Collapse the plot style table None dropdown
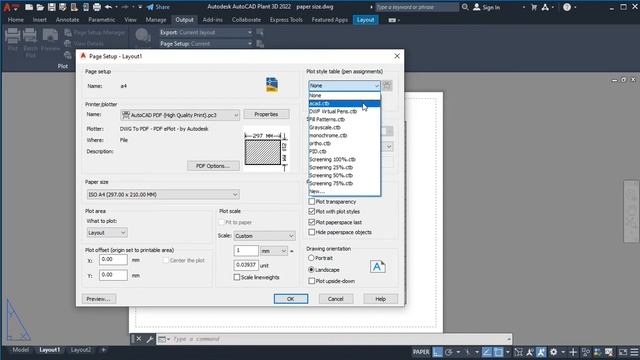This screenshot has height=360, width=640. click(x=344, y=86)
